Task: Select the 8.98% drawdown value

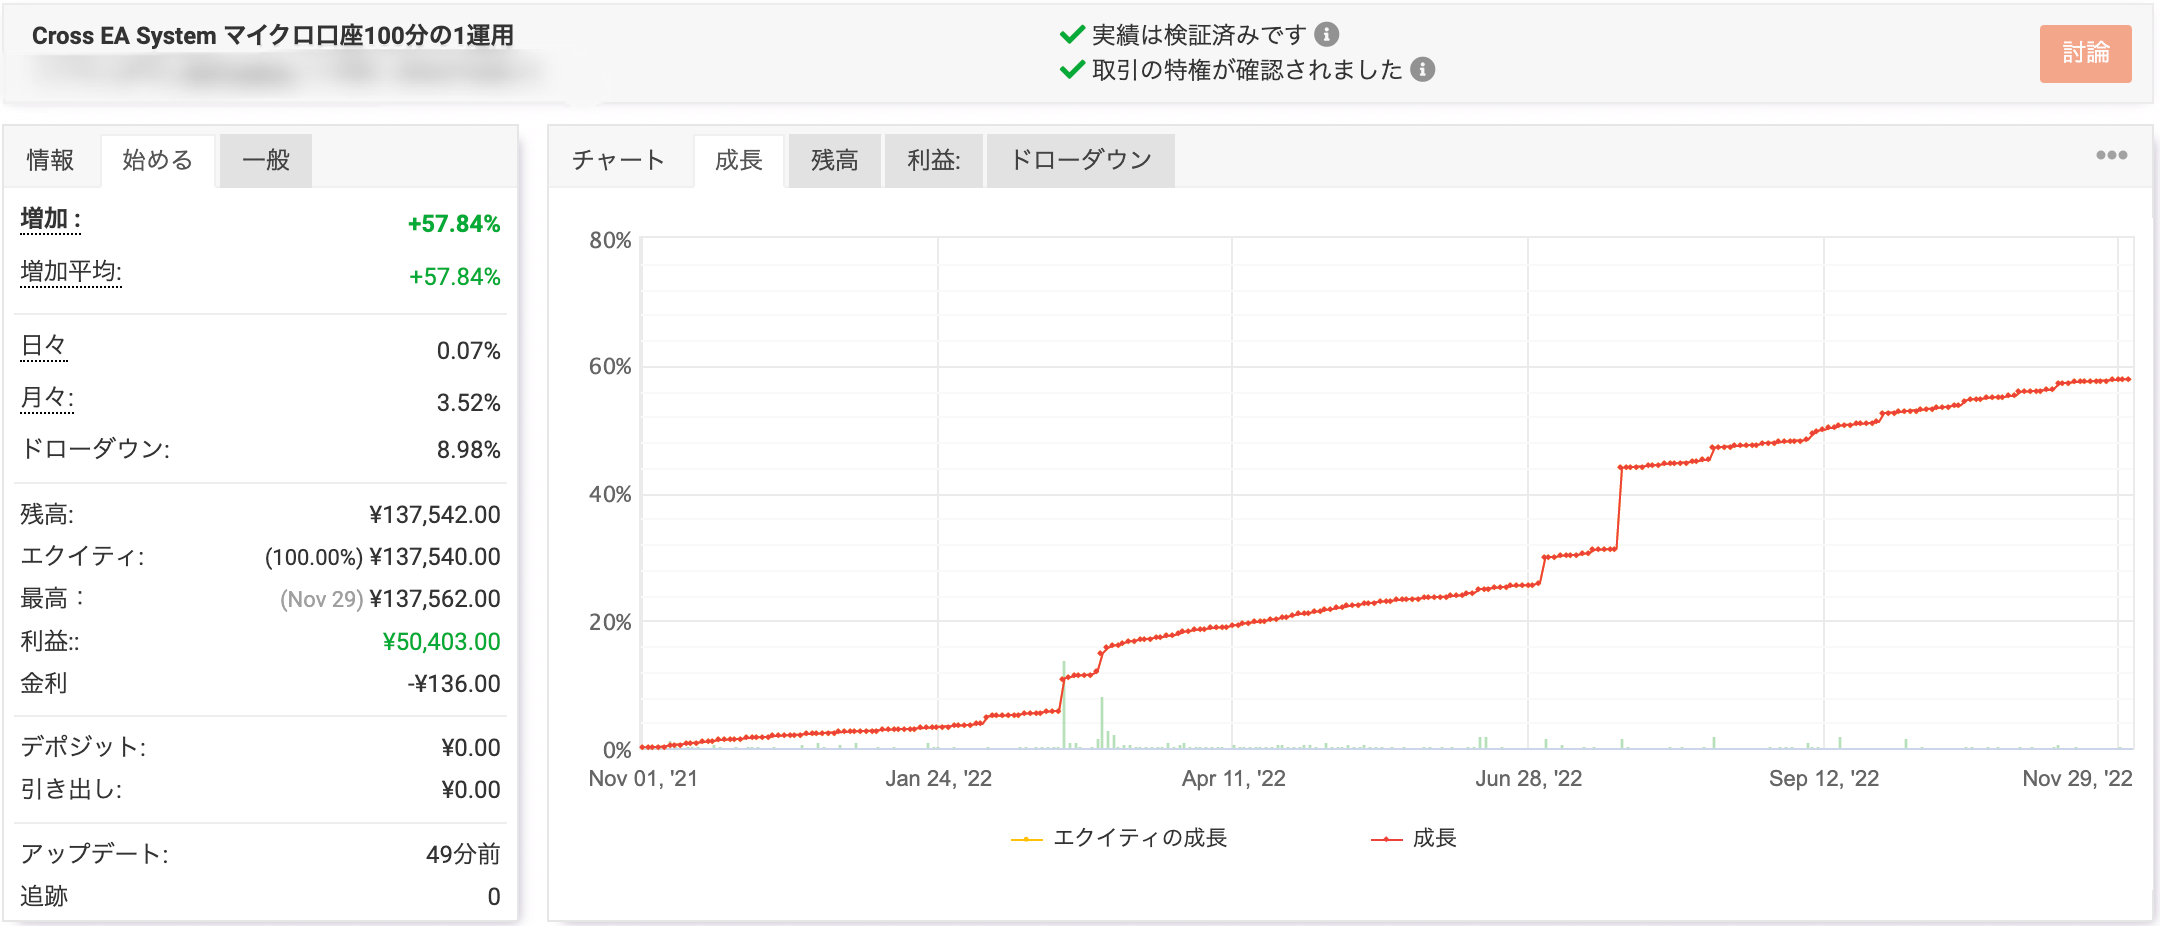Action: [x=468, y=450]
